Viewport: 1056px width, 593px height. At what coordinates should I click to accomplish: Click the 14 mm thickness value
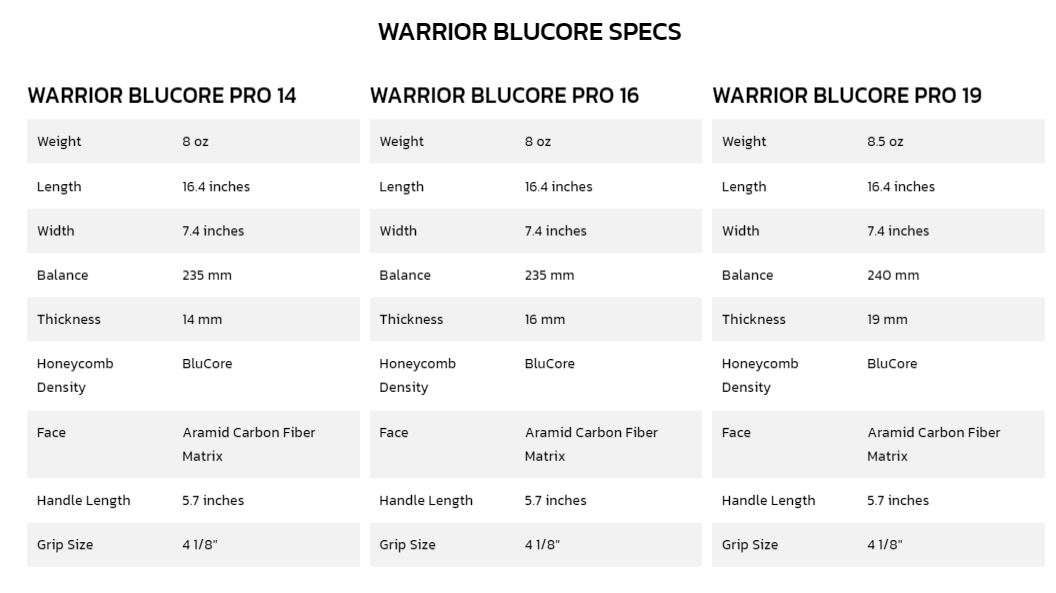pyautogui.click(x=202, y=319)
